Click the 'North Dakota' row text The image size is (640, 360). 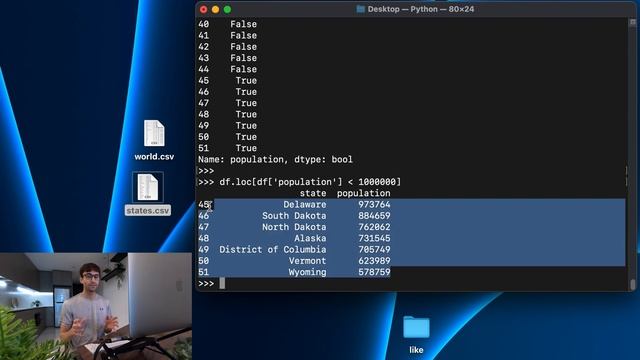[294, 227]
